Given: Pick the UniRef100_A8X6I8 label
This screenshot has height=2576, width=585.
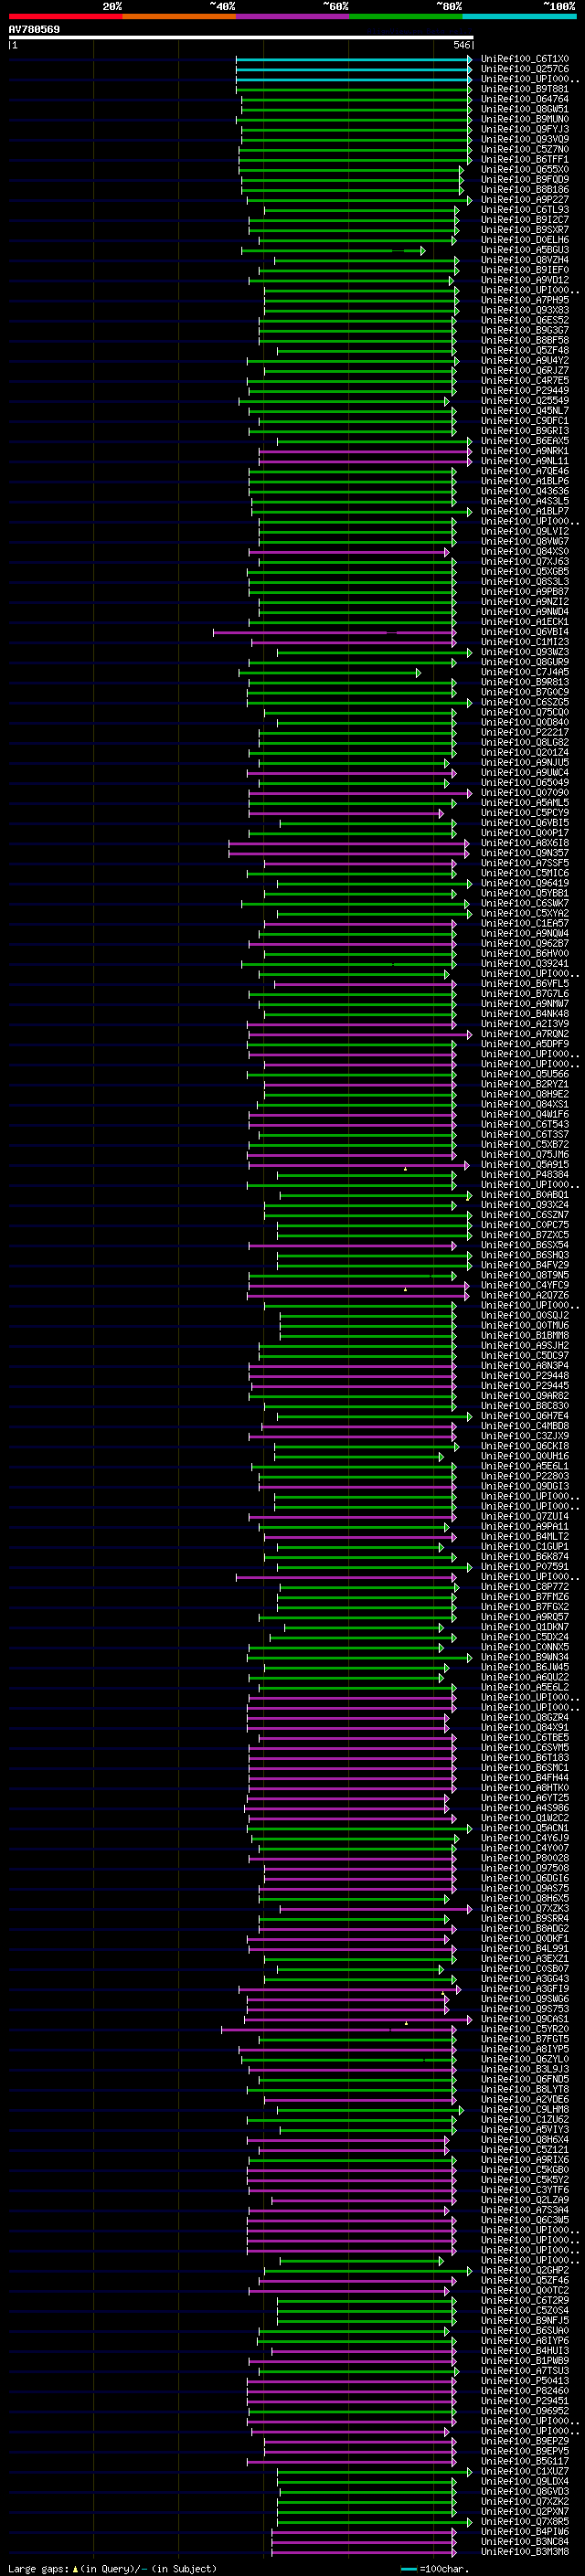Looking at the screenshot, I should click(525, 843).
